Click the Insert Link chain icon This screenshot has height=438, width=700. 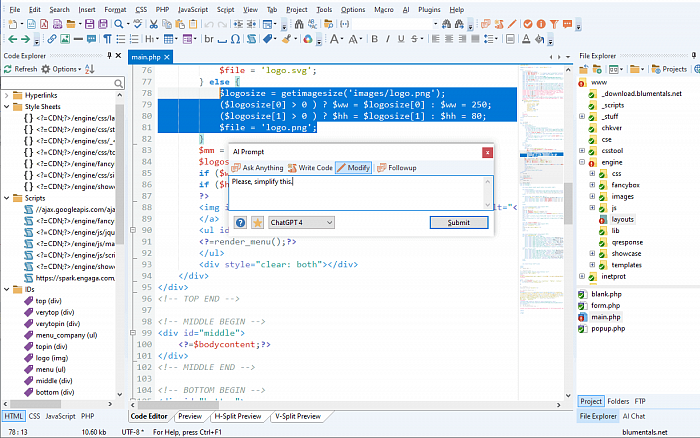coord(51,39)
